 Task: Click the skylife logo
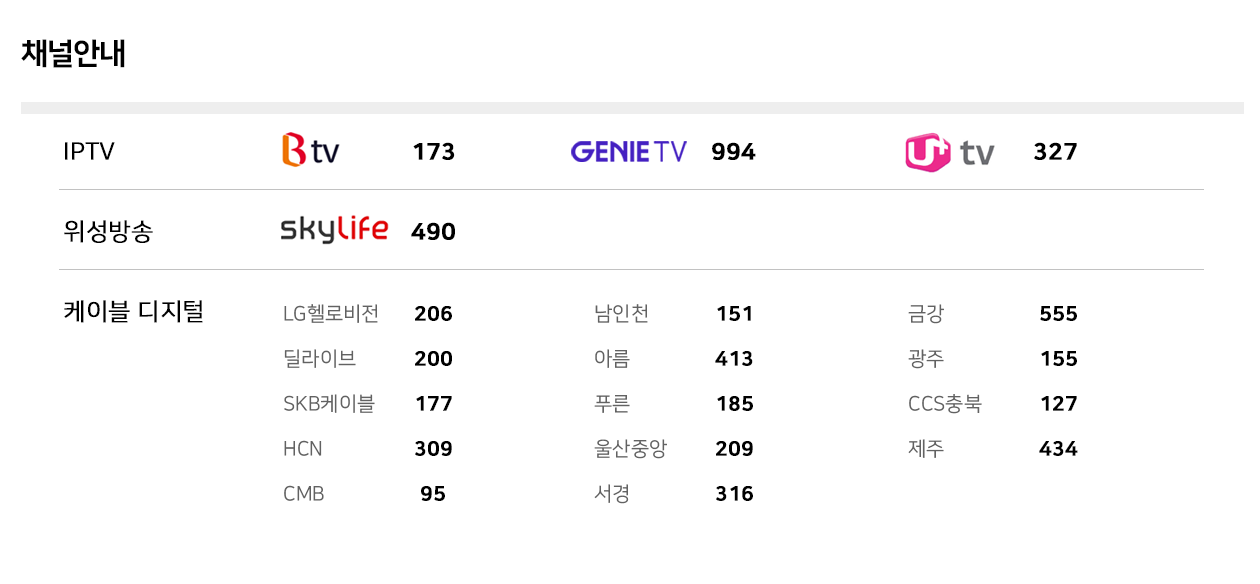[x=334, y=230]
